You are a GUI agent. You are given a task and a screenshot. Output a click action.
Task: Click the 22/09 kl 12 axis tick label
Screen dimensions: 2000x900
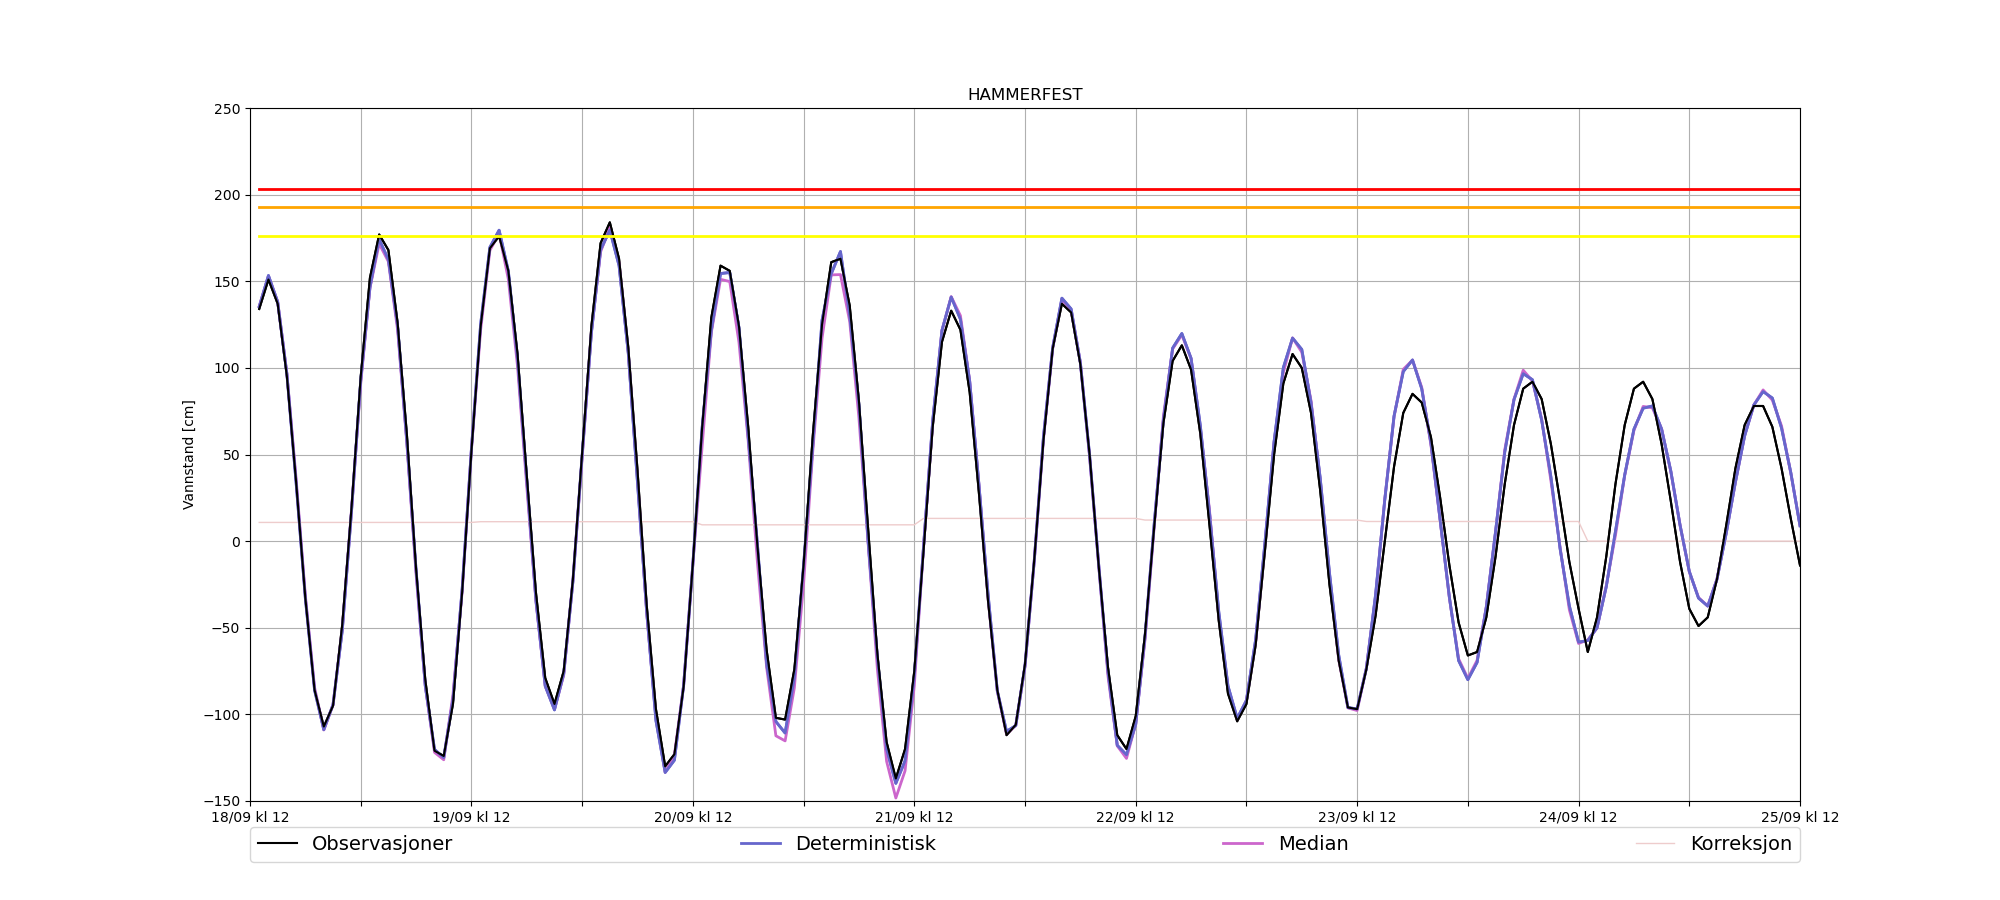pyautogui.click(x=1135, y=817)
